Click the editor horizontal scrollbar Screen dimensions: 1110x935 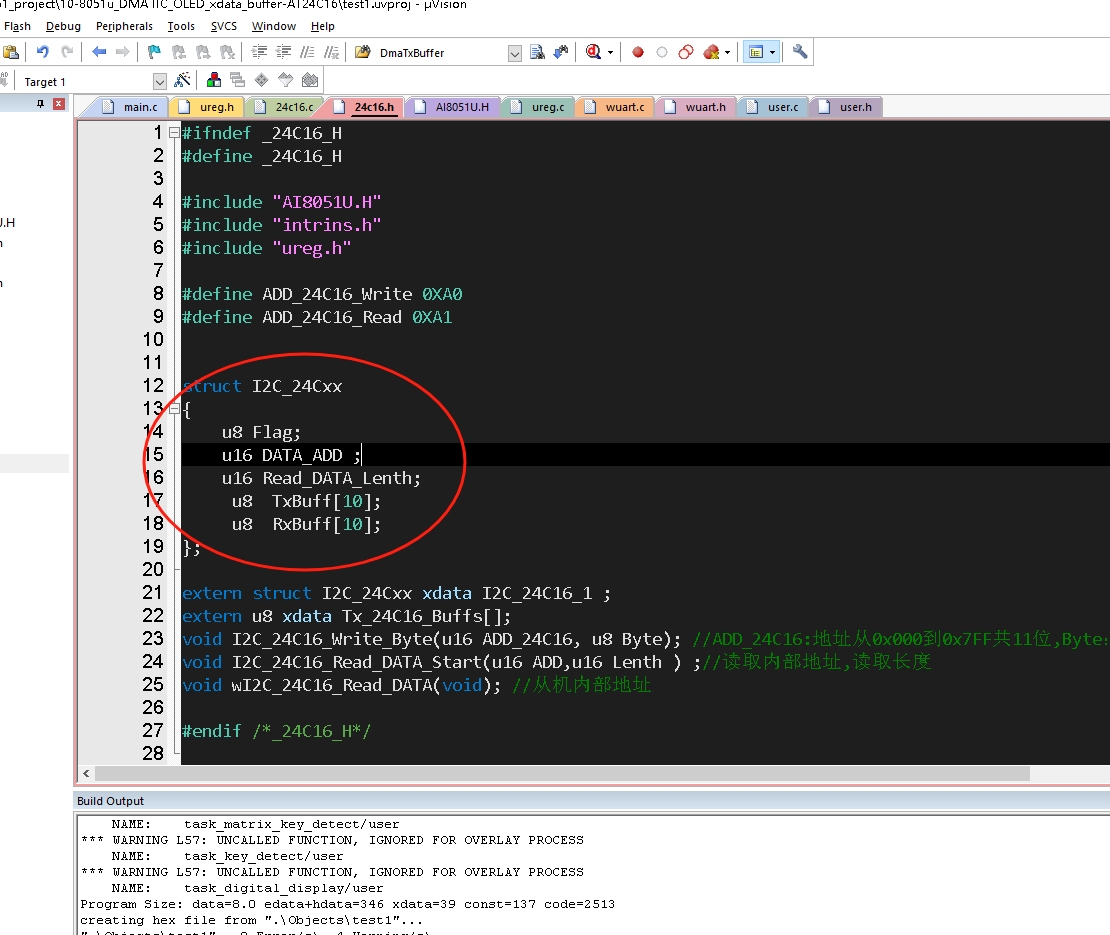pyautogui.click(x=560, y=774)
